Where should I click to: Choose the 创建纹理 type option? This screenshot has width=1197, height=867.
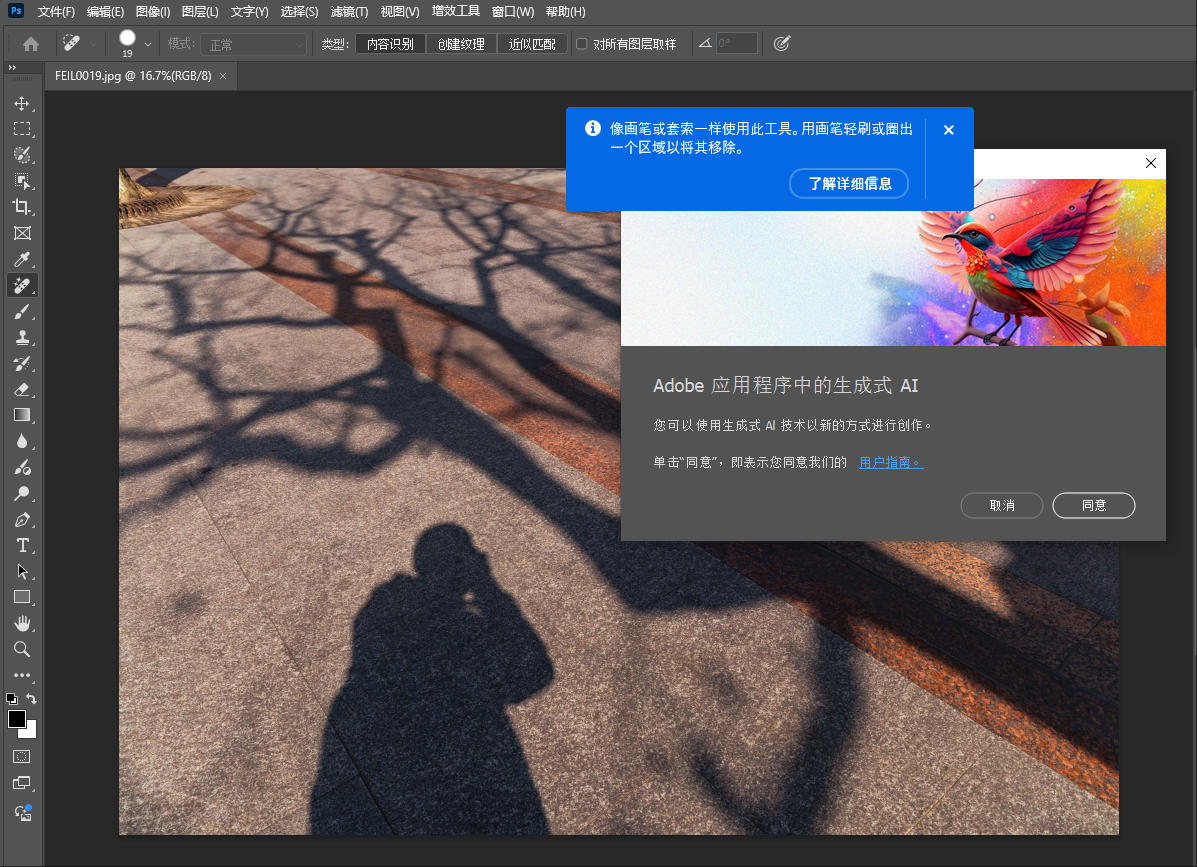(461, 44)
